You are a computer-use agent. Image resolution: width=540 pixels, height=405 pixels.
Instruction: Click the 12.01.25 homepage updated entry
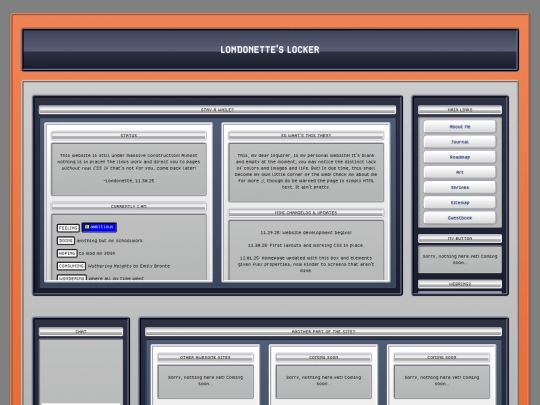coord(306,264)
